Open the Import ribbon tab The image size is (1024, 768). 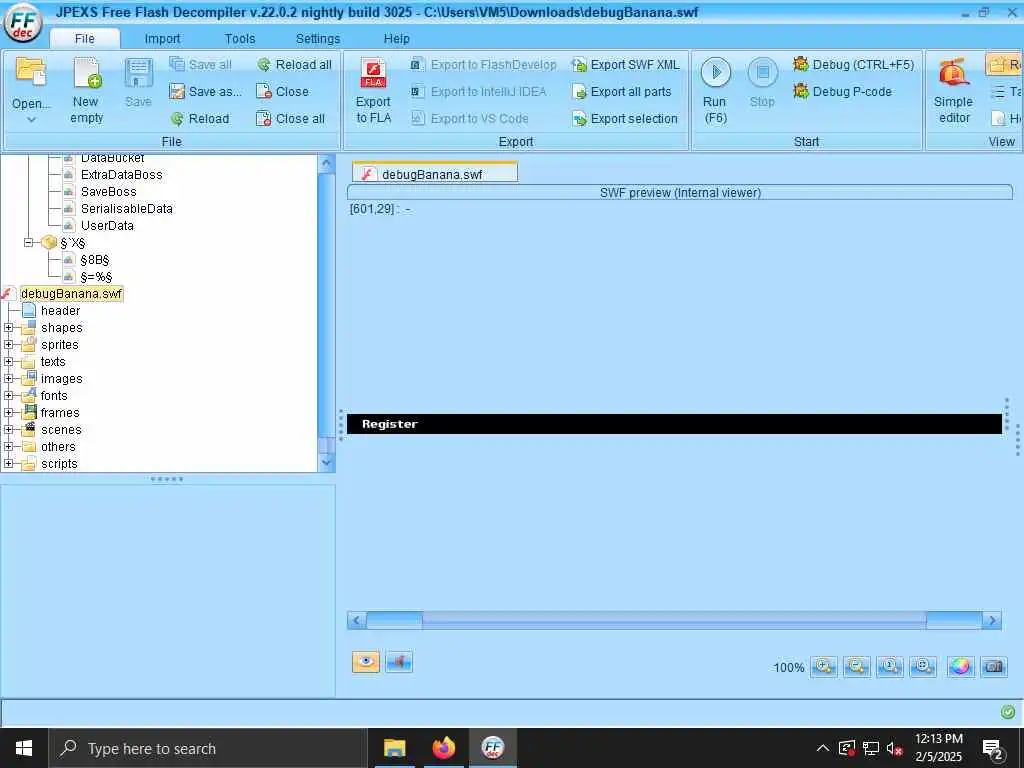tap(162, 39)
